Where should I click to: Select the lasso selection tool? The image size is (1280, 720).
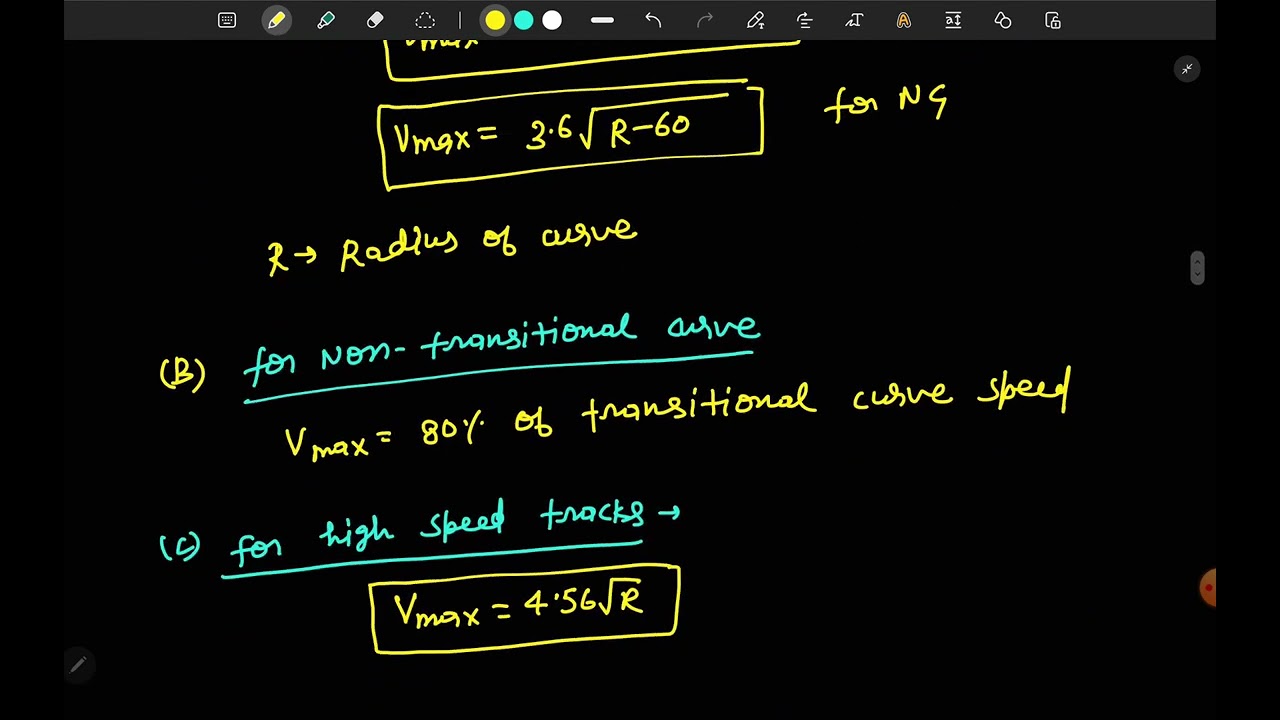[425, 20]
